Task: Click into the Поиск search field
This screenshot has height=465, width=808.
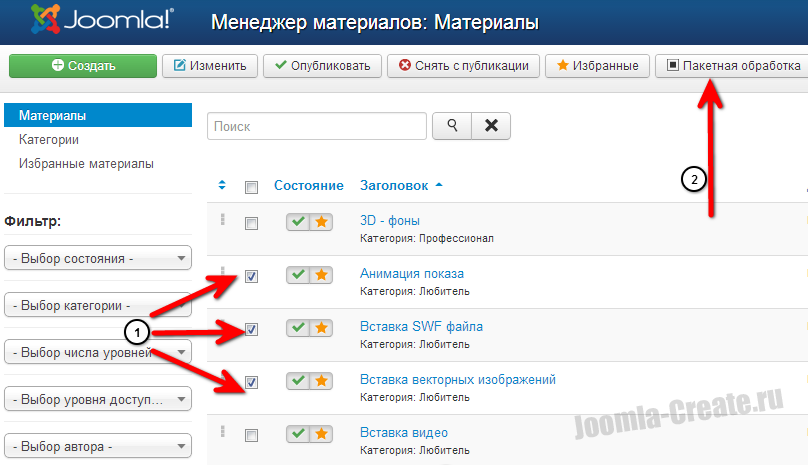Action: 317,127
